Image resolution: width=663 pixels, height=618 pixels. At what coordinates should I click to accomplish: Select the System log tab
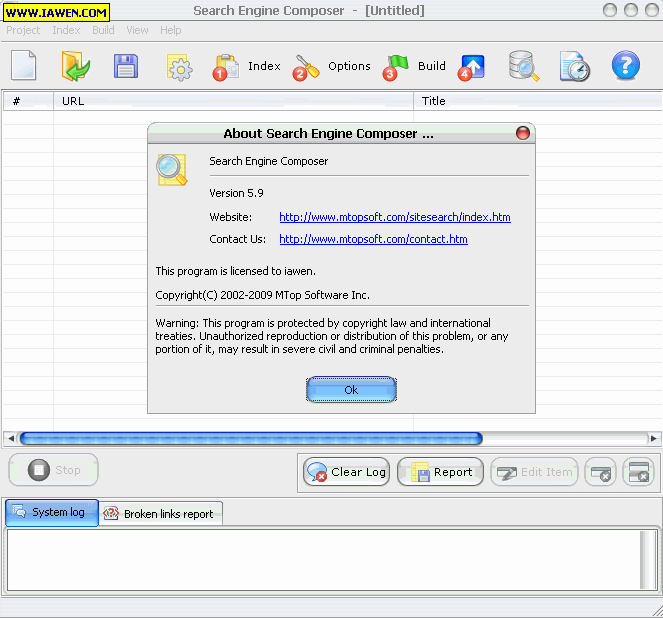click(x=52, y=512)
